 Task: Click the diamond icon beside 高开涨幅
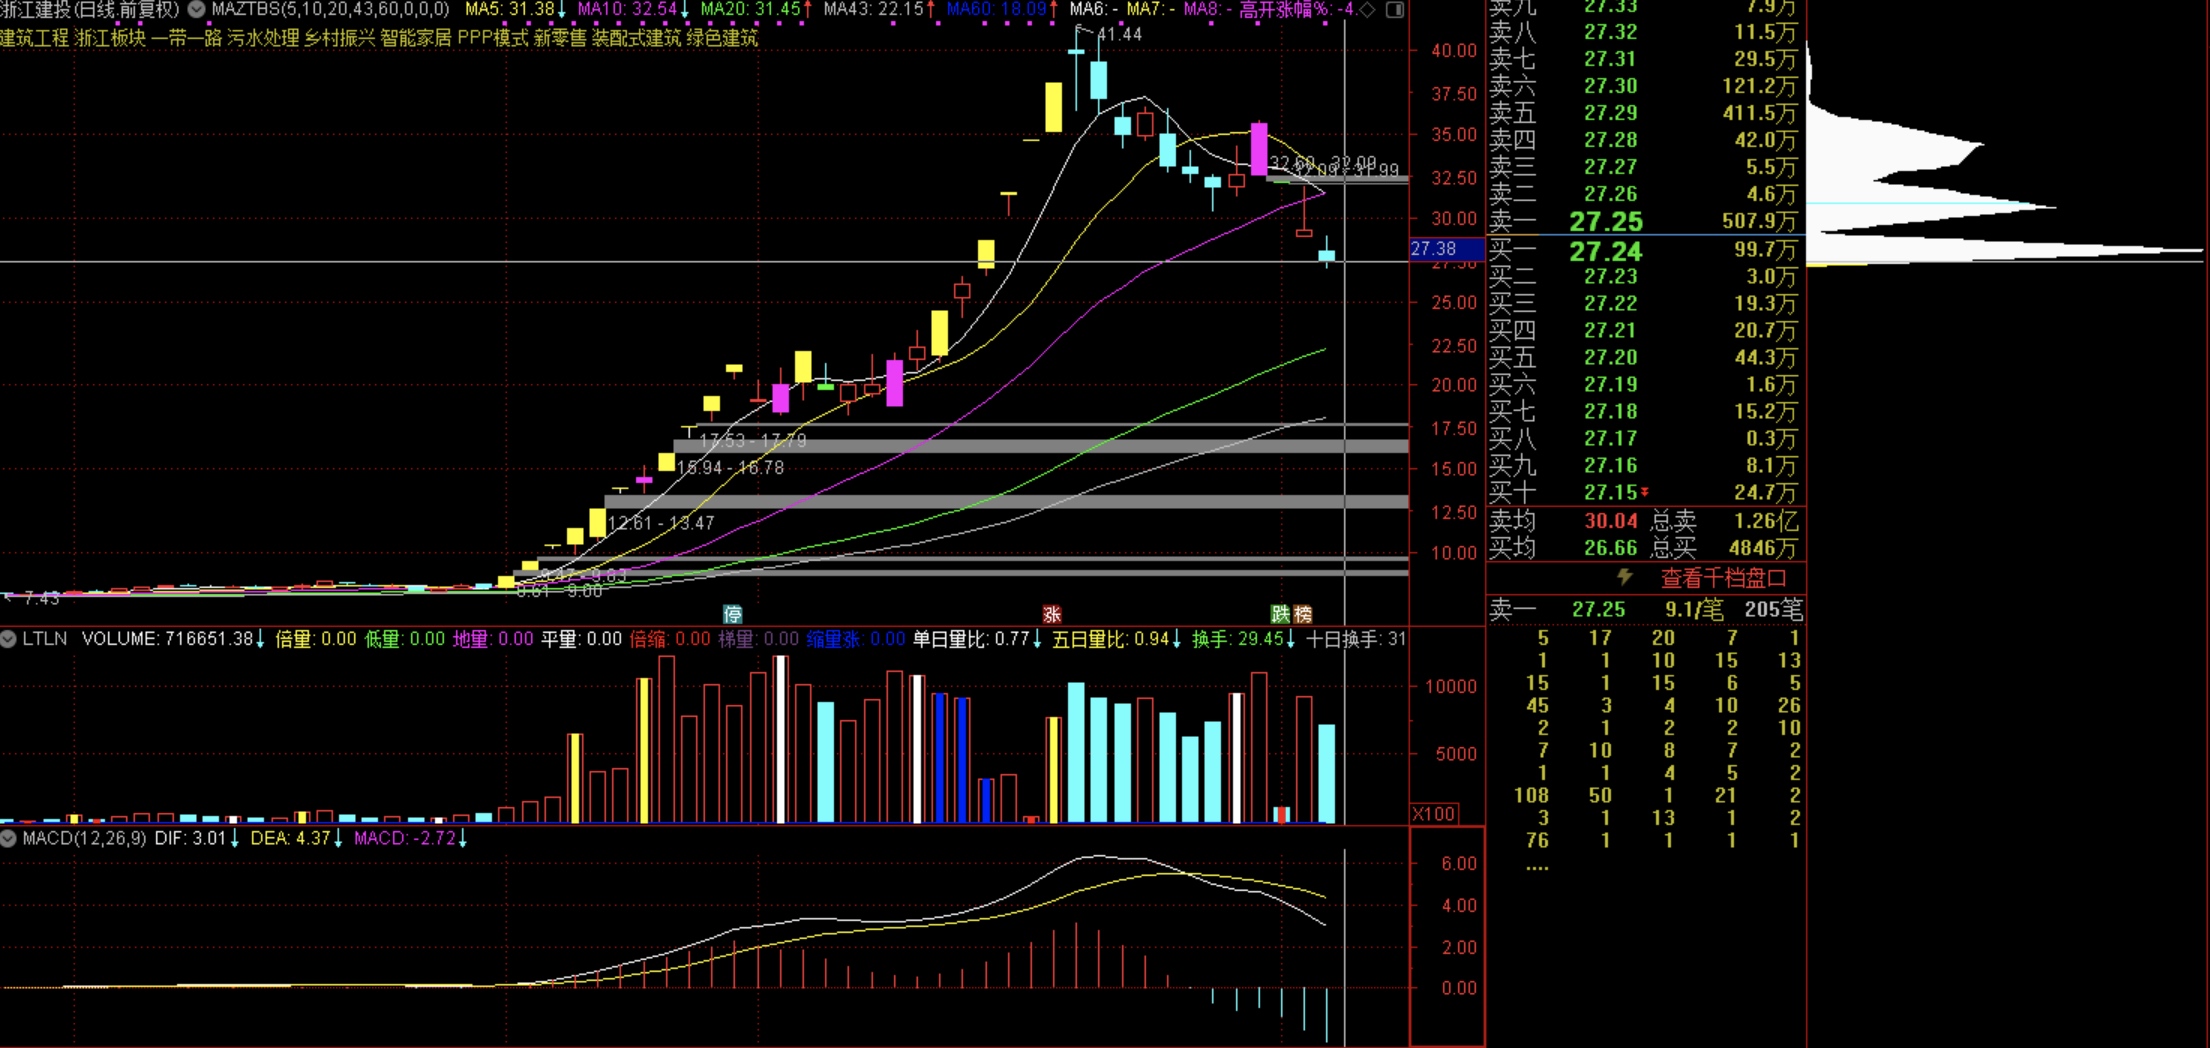pos(1367,10)
